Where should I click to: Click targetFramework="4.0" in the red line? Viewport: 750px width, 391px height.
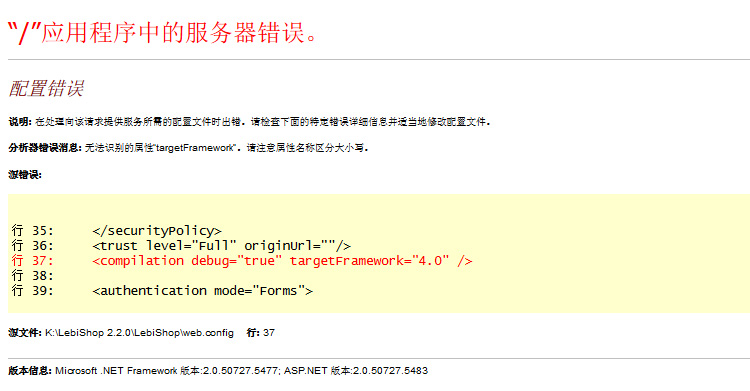(x=369, y=261)
